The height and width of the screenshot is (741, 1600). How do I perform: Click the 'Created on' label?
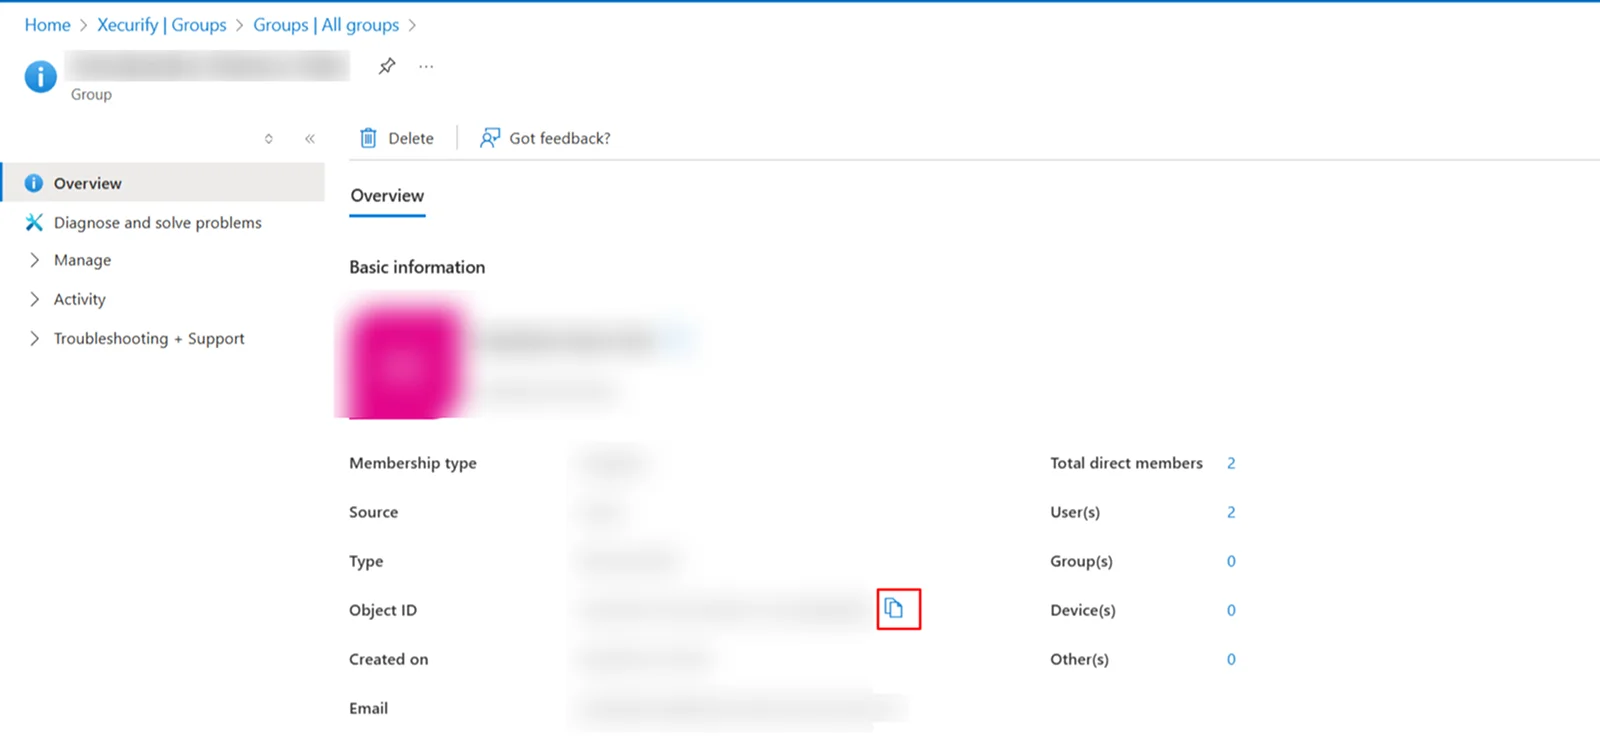pyautogui.click(x=389, y=659)
